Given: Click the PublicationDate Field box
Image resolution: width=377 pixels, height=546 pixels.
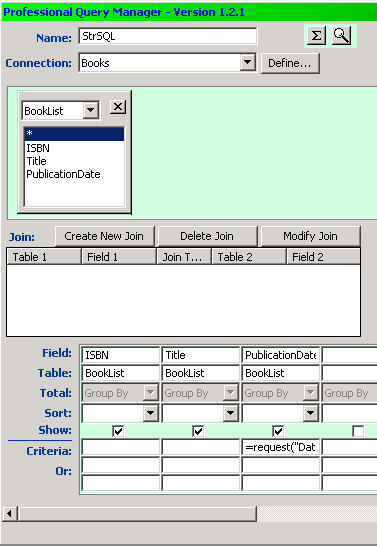Looking at the screenshot, I should [x=281, y=355].
